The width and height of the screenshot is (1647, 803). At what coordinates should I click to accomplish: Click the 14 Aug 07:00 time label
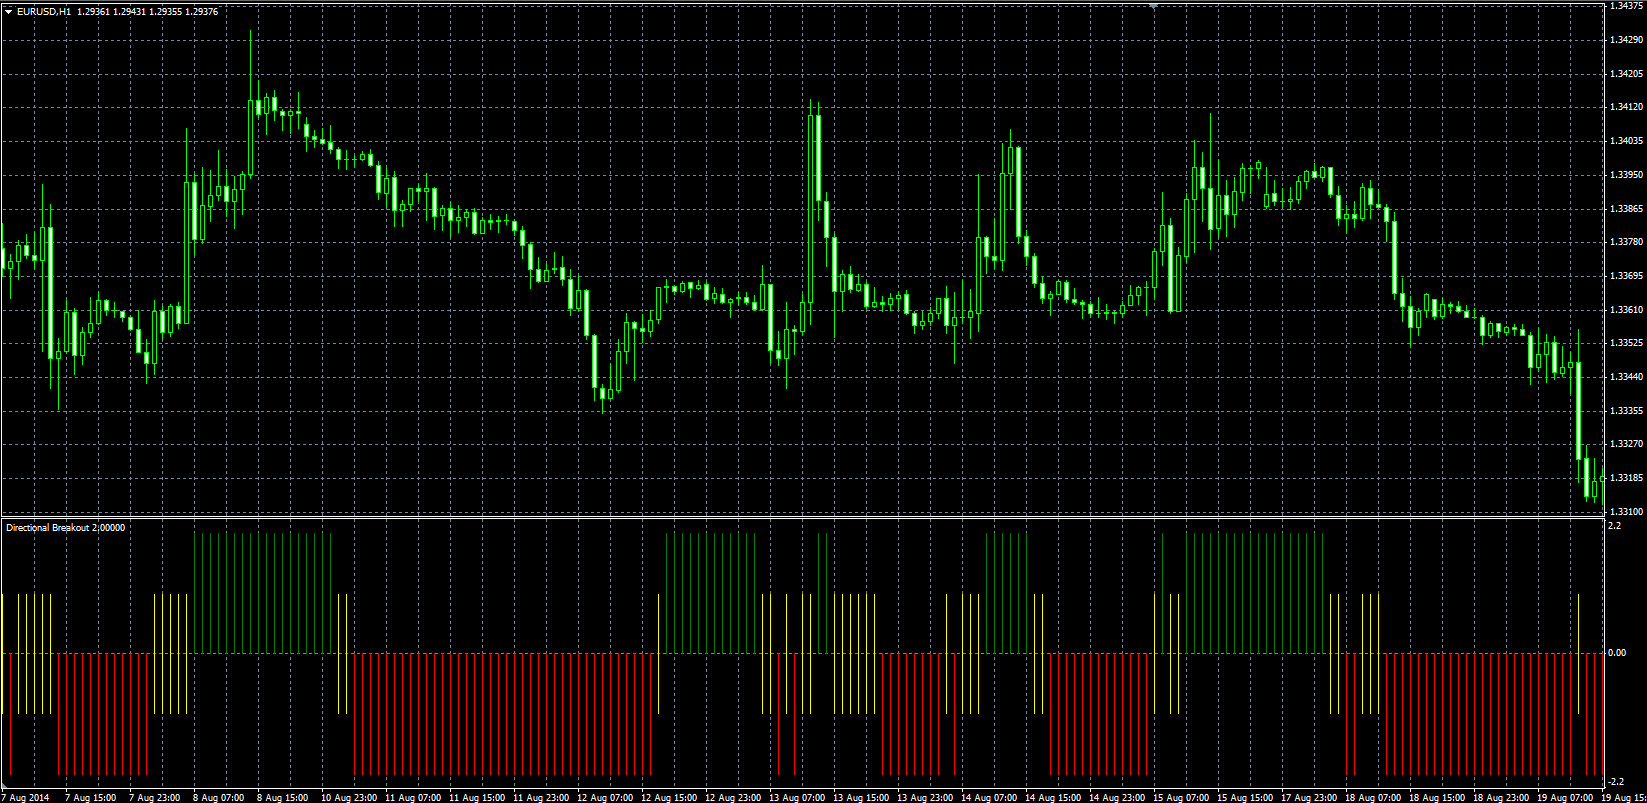point(989,798)
